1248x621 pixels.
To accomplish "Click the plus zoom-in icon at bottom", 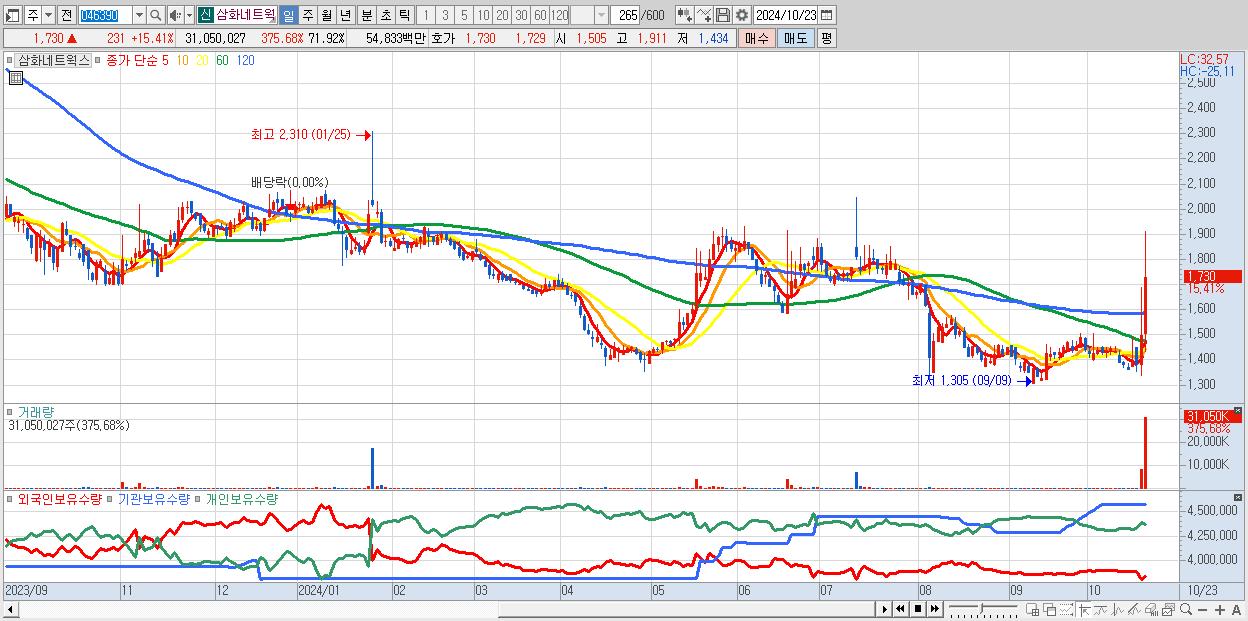I will (1220, 610).
